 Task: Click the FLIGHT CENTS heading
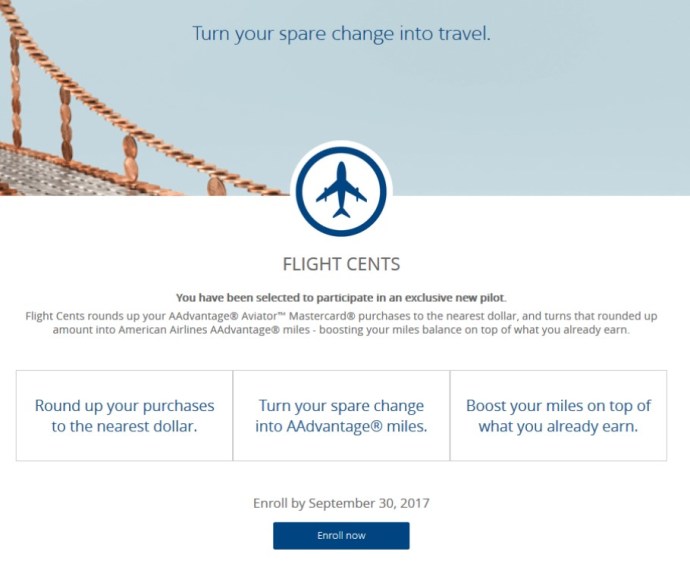[x=341, y=265]
